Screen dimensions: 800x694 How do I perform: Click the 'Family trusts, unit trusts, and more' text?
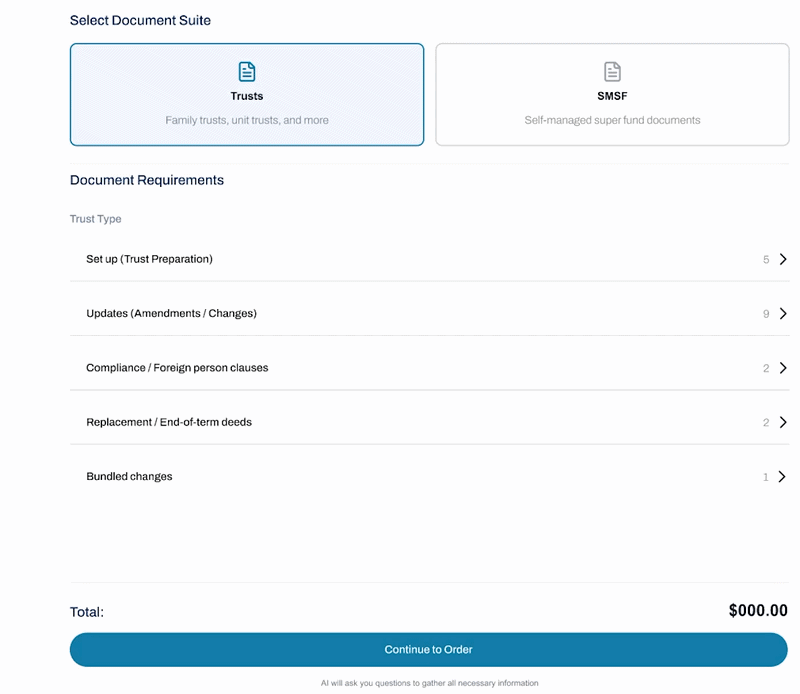click(247, 120)
